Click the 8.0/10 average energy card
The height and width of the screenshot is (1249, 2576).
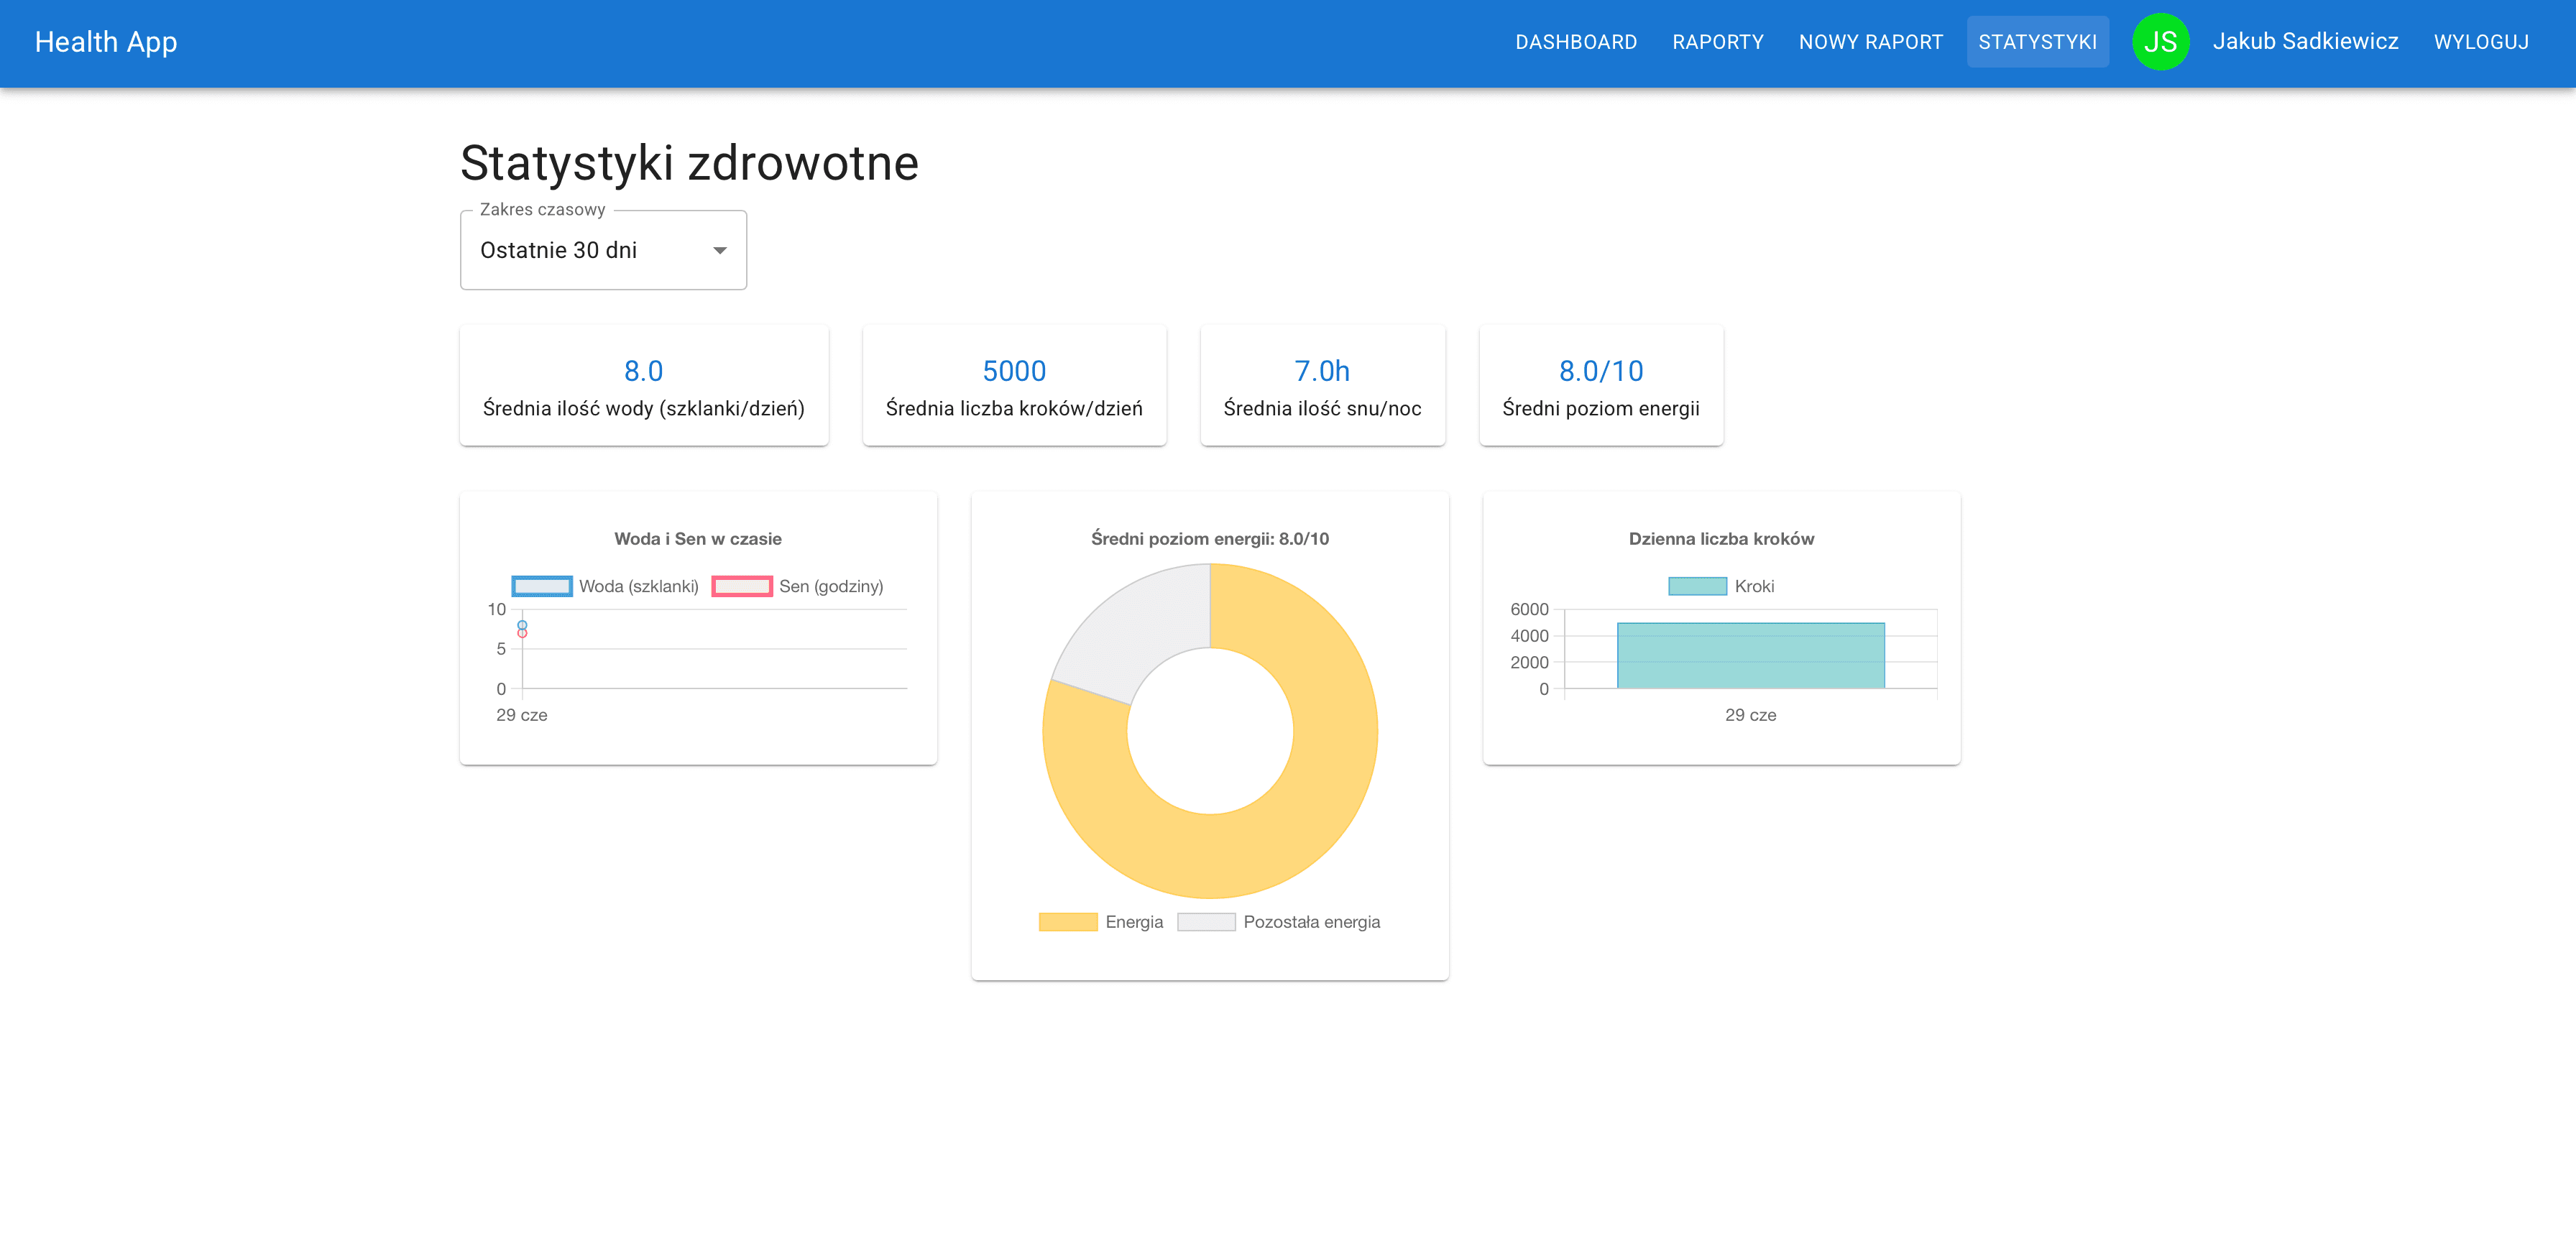click(x=1601, y=385)
